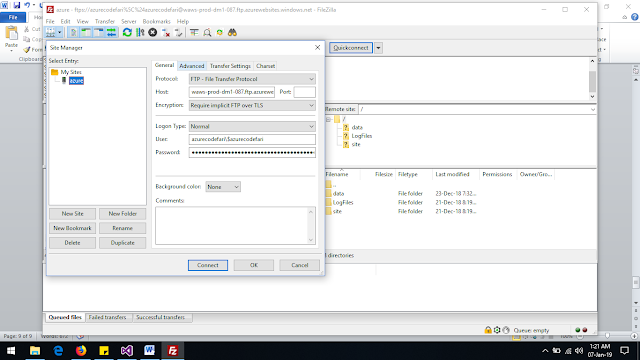Click Cancel in Site Manager

300,265
